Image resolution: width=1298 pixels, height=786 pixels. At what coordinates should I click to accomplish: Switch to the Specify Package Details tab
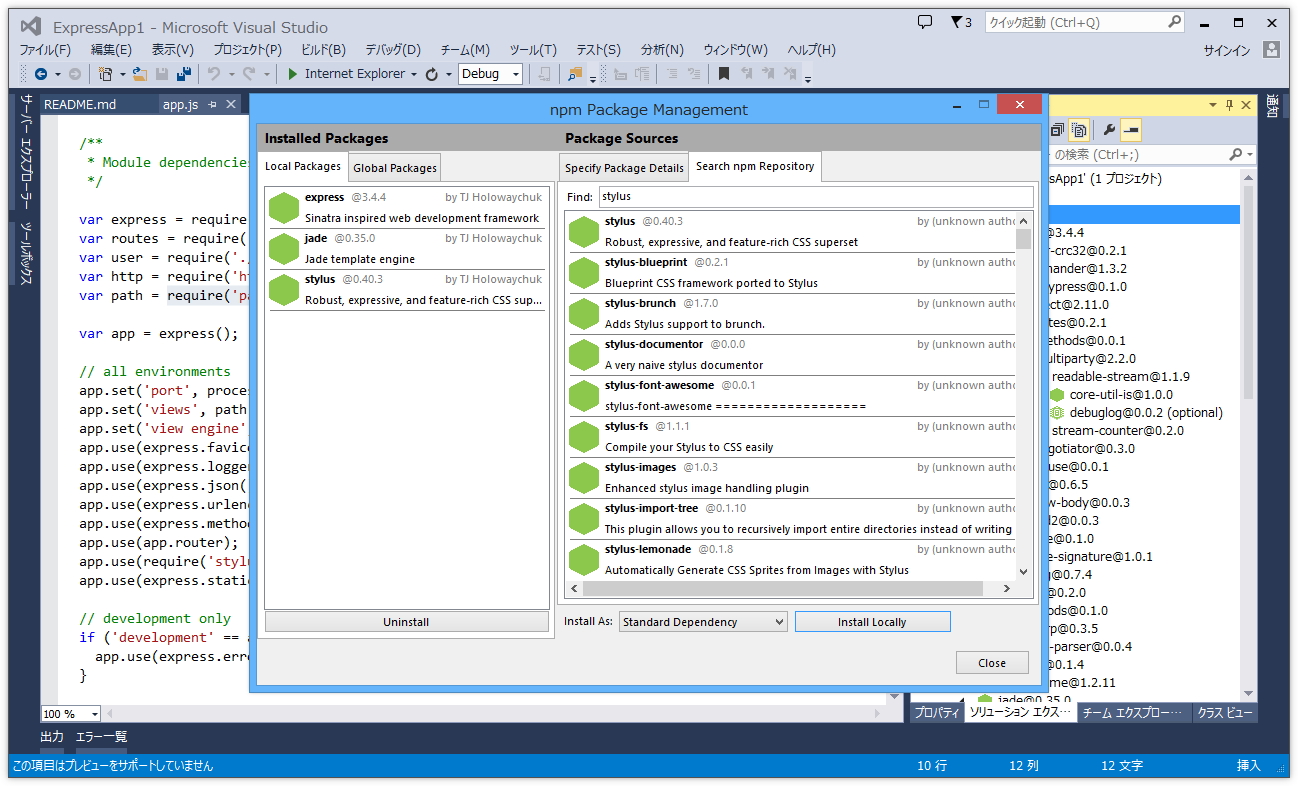(624, 168)
